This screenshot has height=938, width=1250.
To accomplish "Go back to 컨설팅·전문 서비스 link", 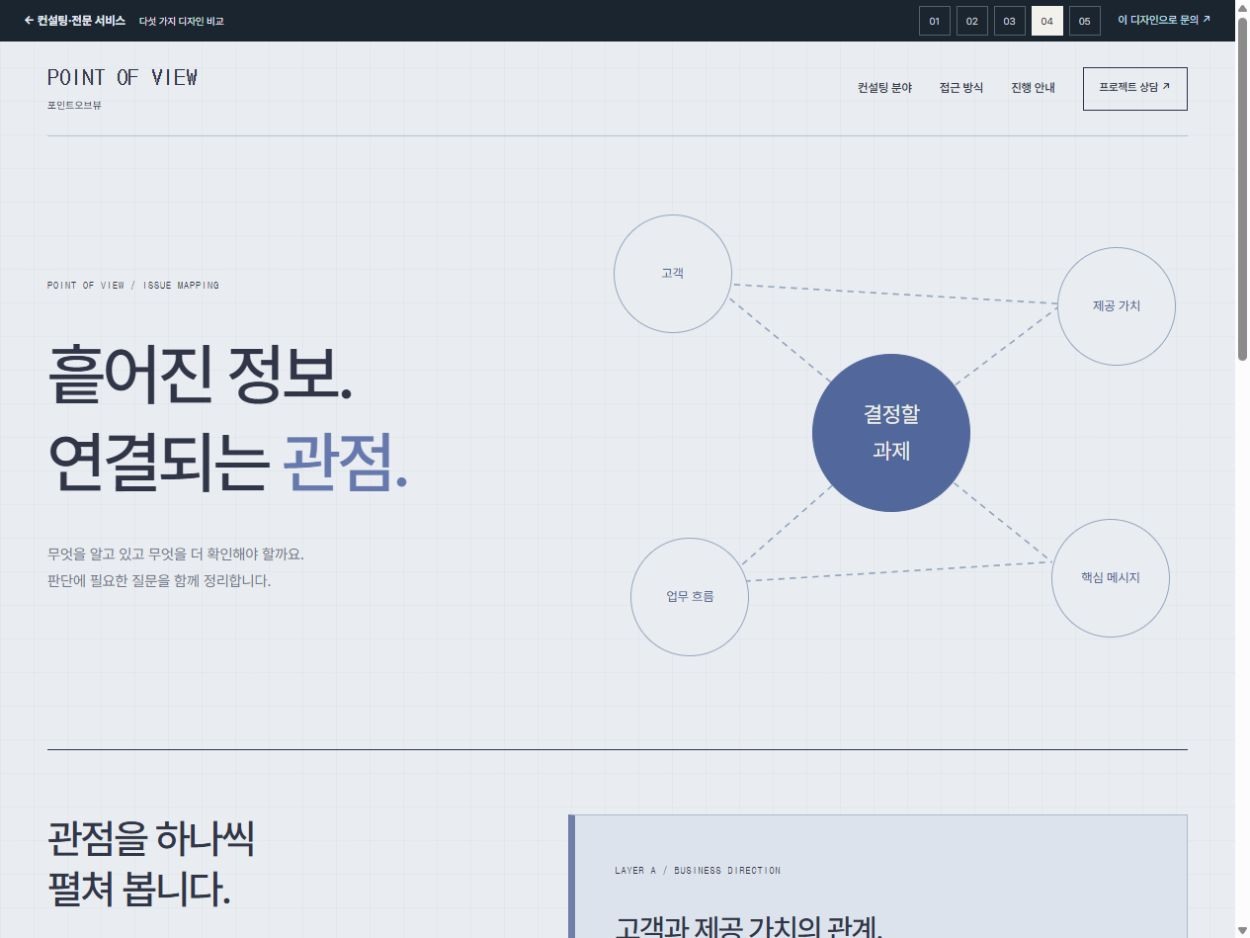I will 75,20.
